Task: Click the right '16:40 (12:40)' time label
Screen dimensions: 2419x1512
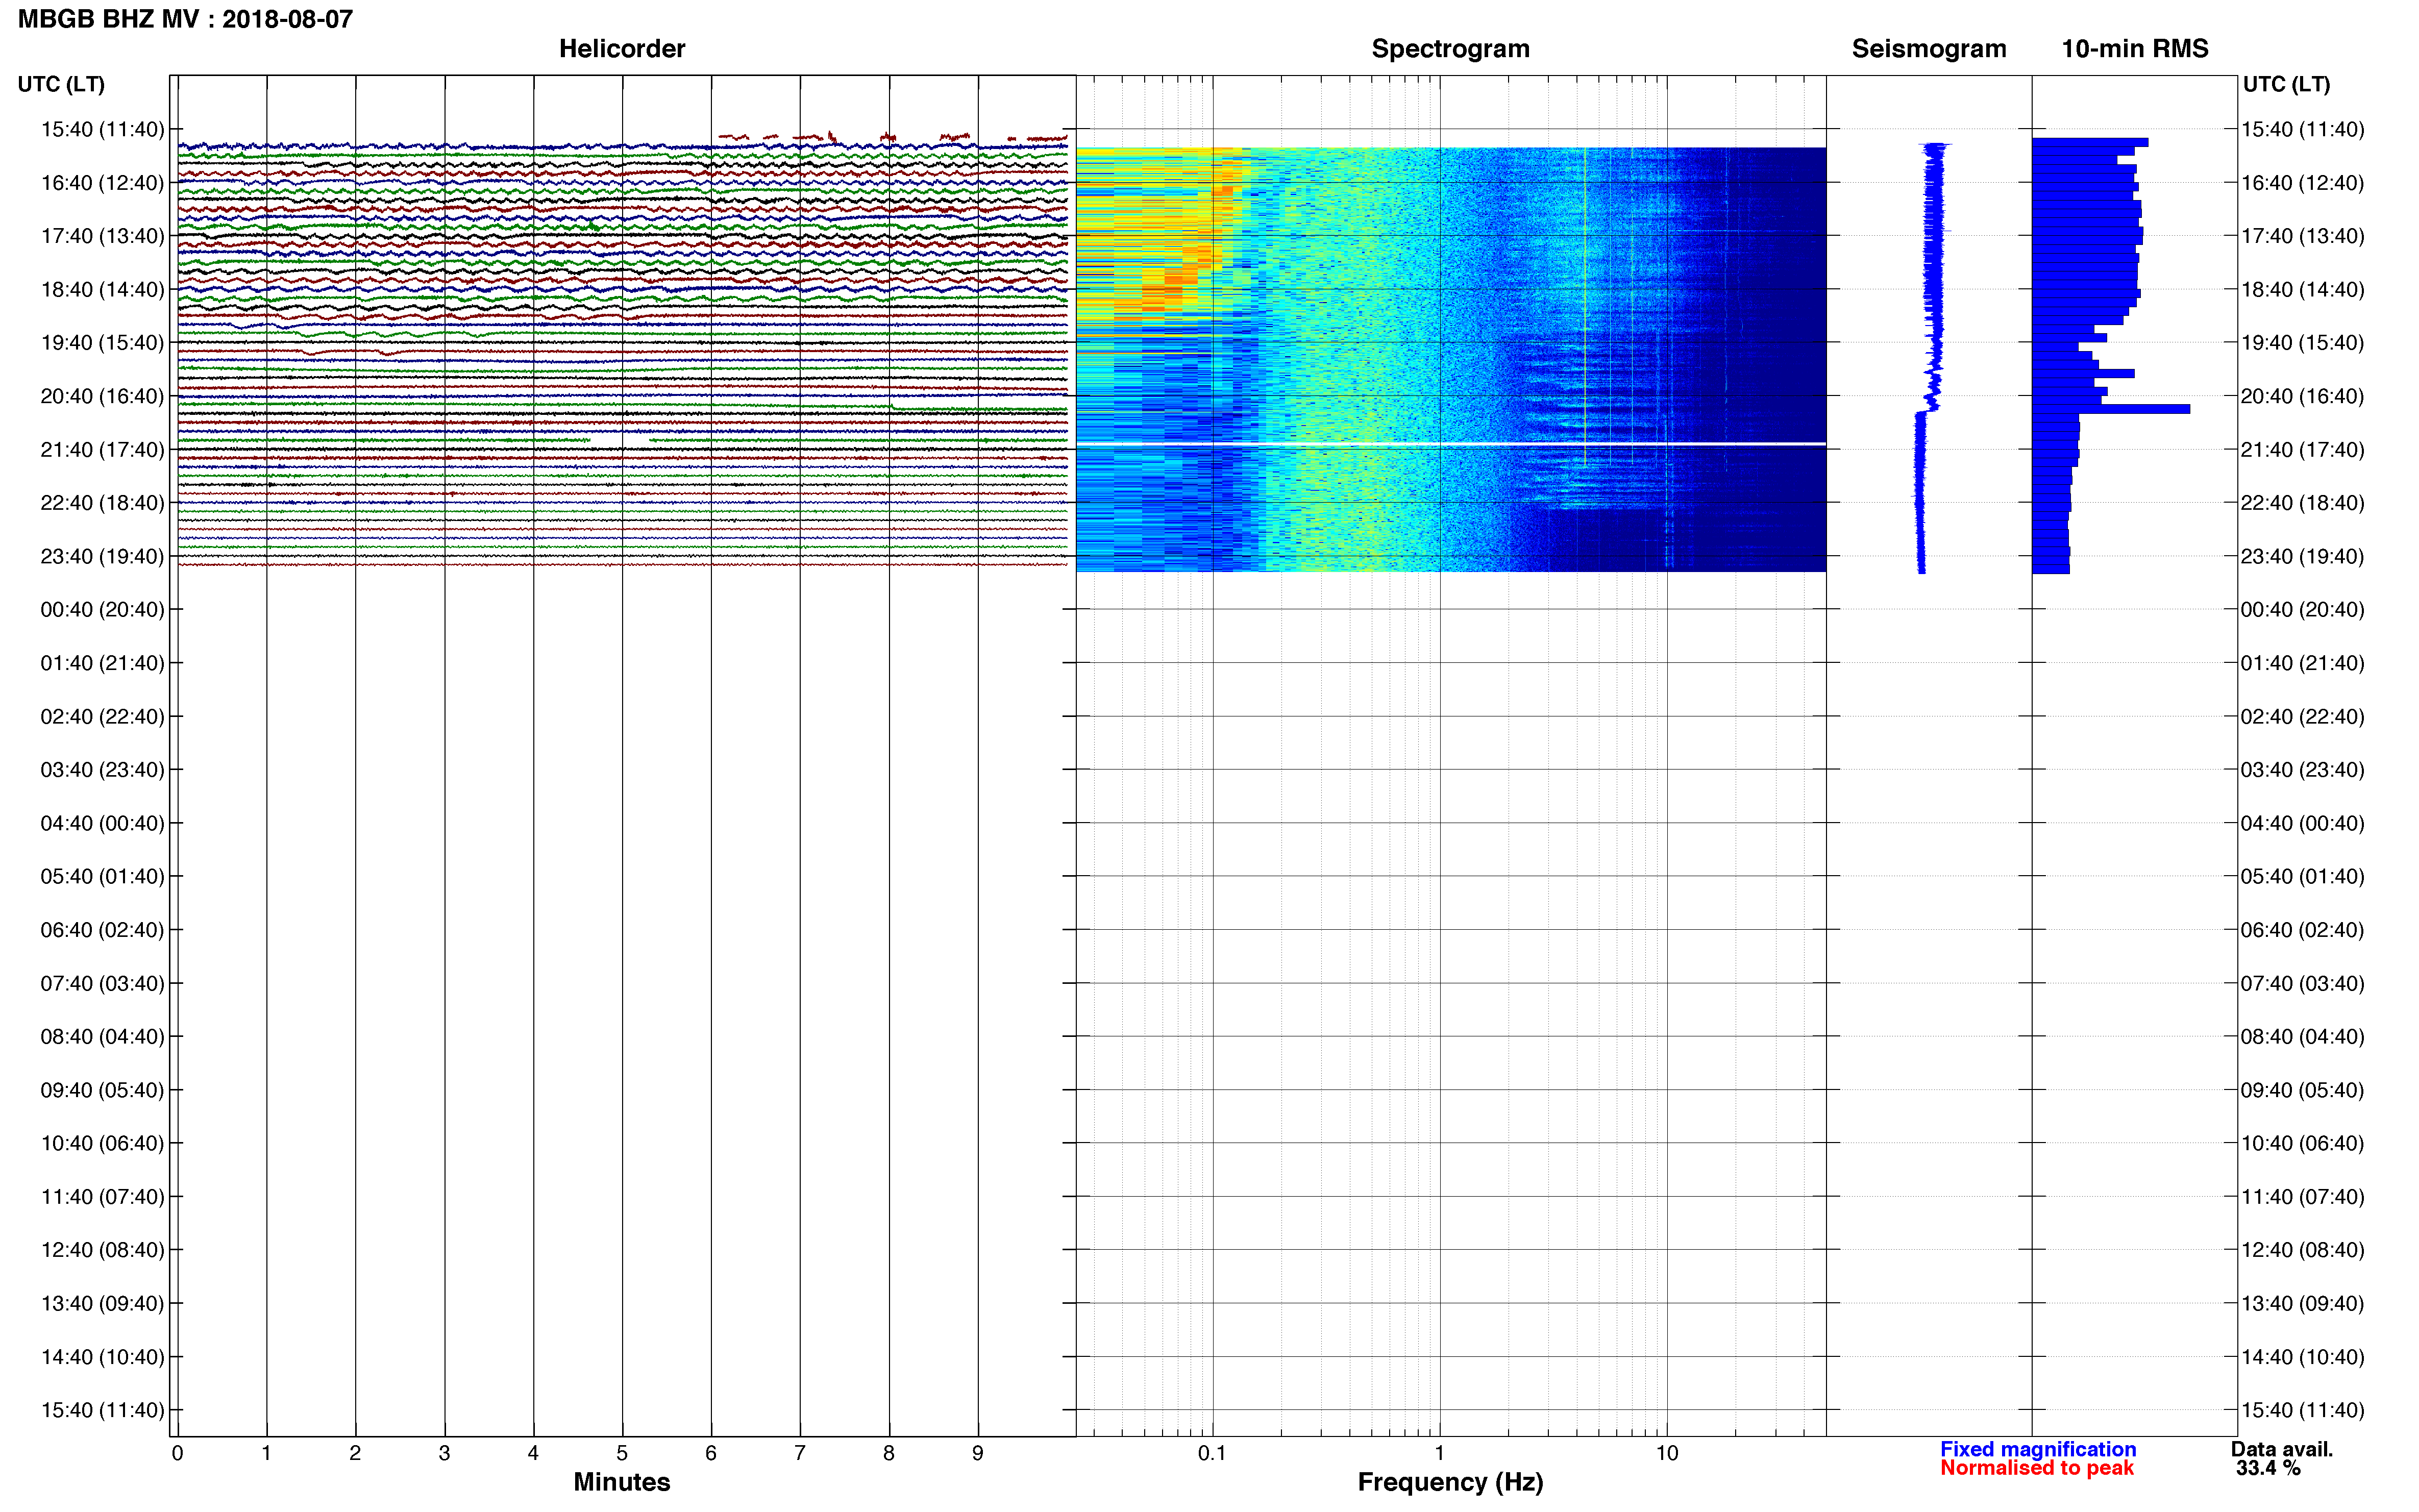Action: 2302,183
